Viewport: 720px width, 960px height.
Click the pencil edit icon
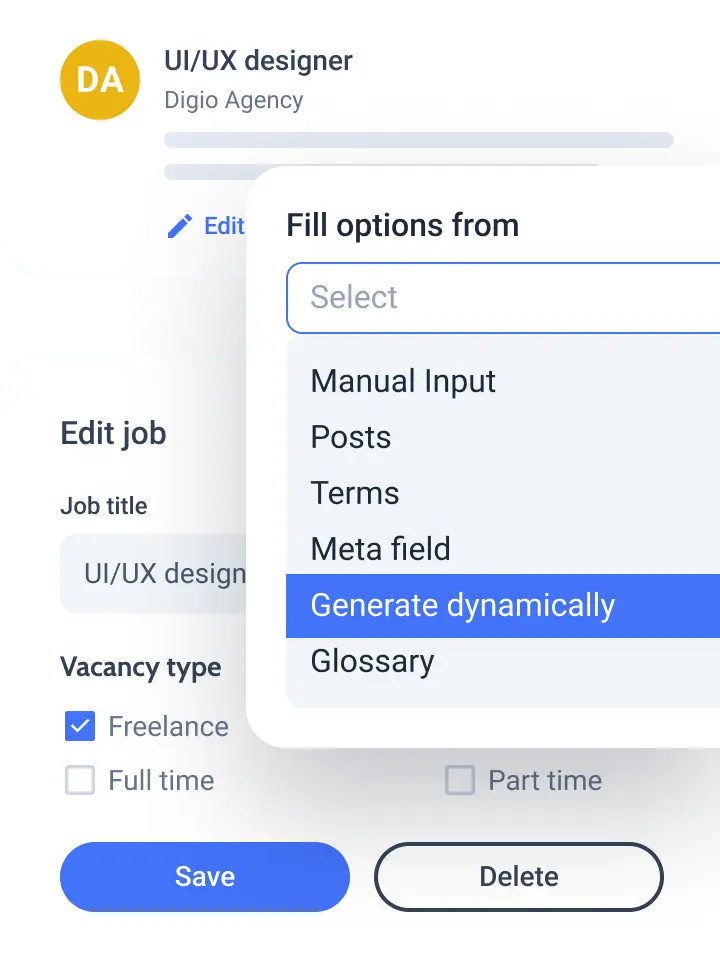coord(180,226)
